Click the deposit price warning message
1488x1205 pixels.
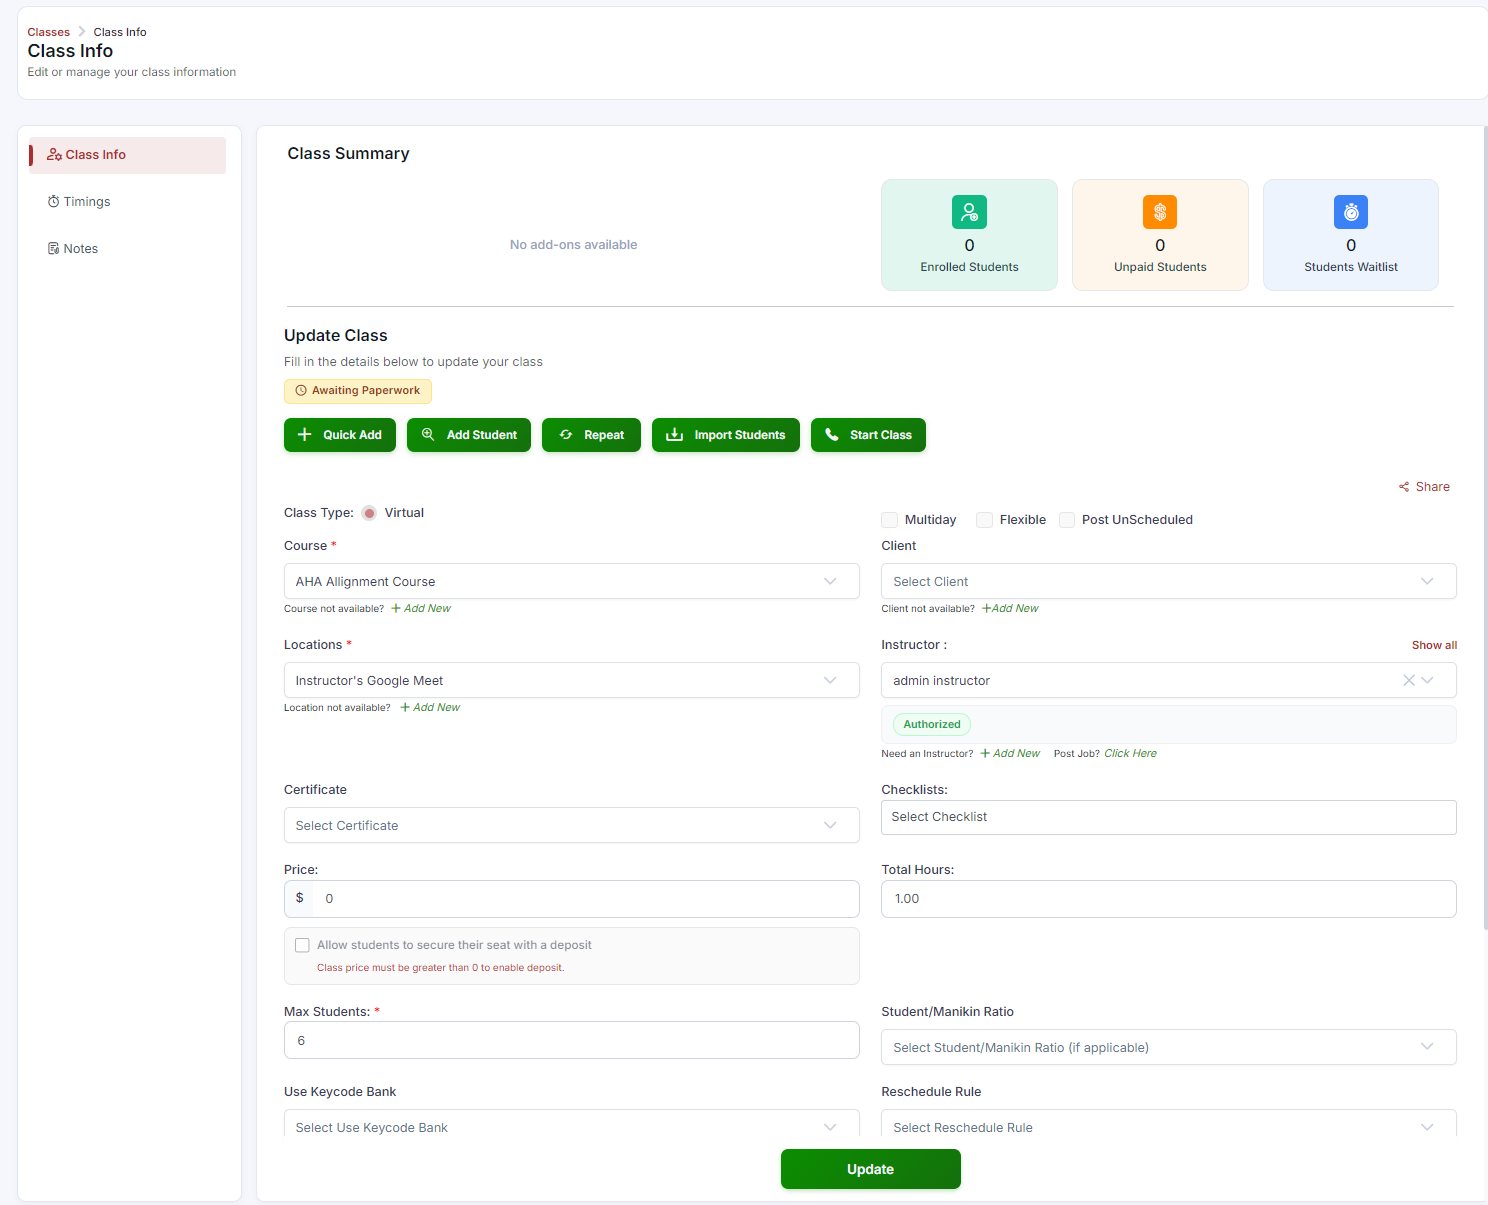point(441,968)
